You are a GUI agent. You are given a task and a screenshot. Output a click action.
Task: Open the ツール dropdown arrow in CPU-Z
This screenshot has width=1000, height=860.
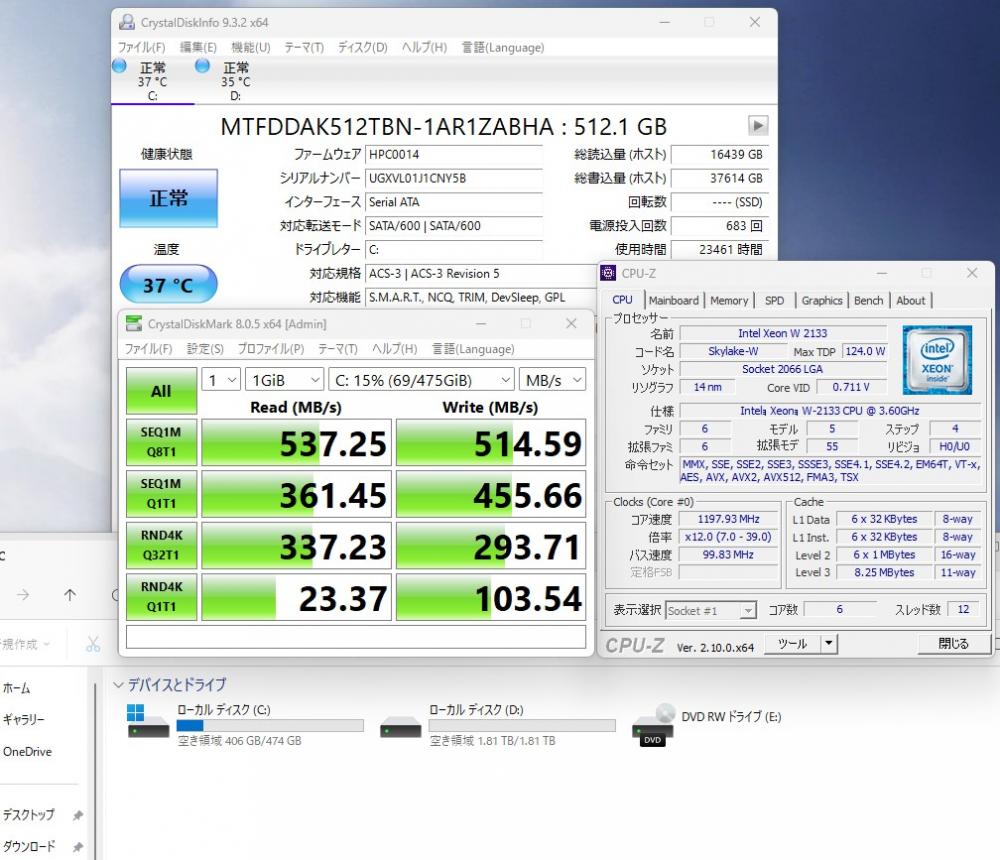pos(828,643)
